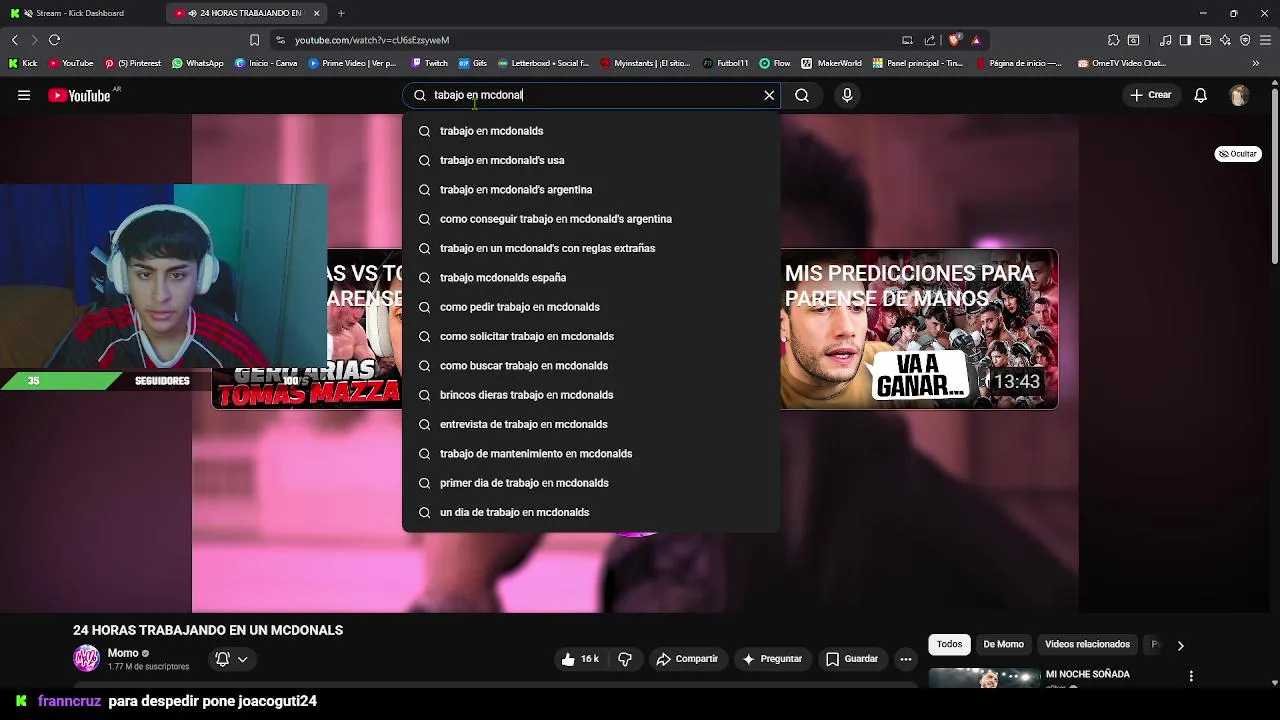The width and height of the screenshot is (1280, 720).
Task: Open the WhatsApp bookmark
Action: point(197,63)
